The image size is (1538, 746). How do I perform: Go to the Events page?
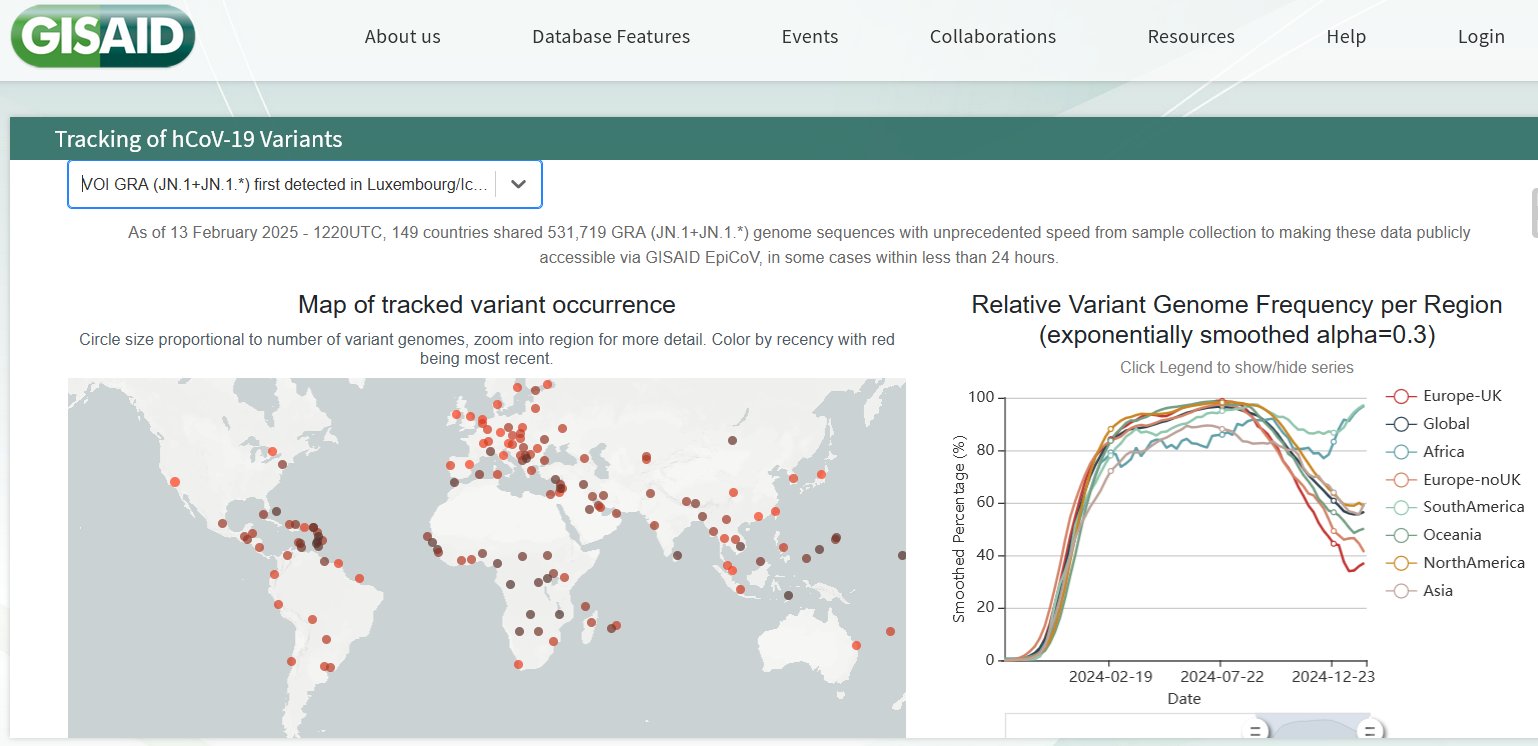(x=809, y=37)
